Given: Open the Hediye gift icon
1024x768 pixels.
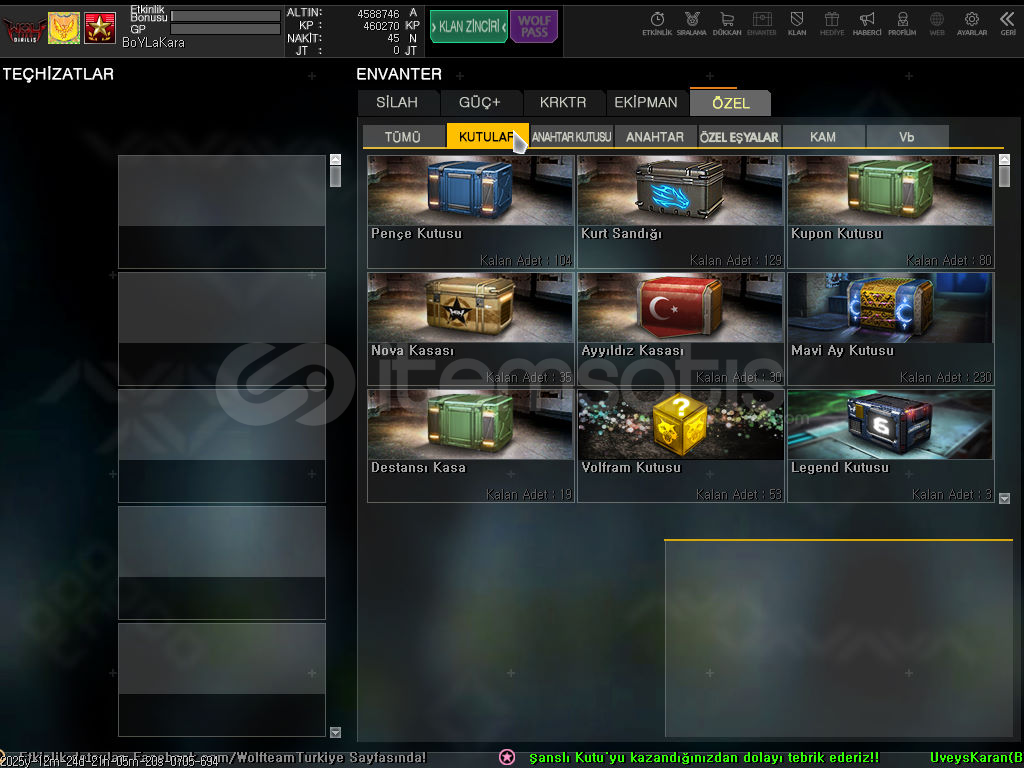Looking at the screenshot, I should (x=831, y=23).
